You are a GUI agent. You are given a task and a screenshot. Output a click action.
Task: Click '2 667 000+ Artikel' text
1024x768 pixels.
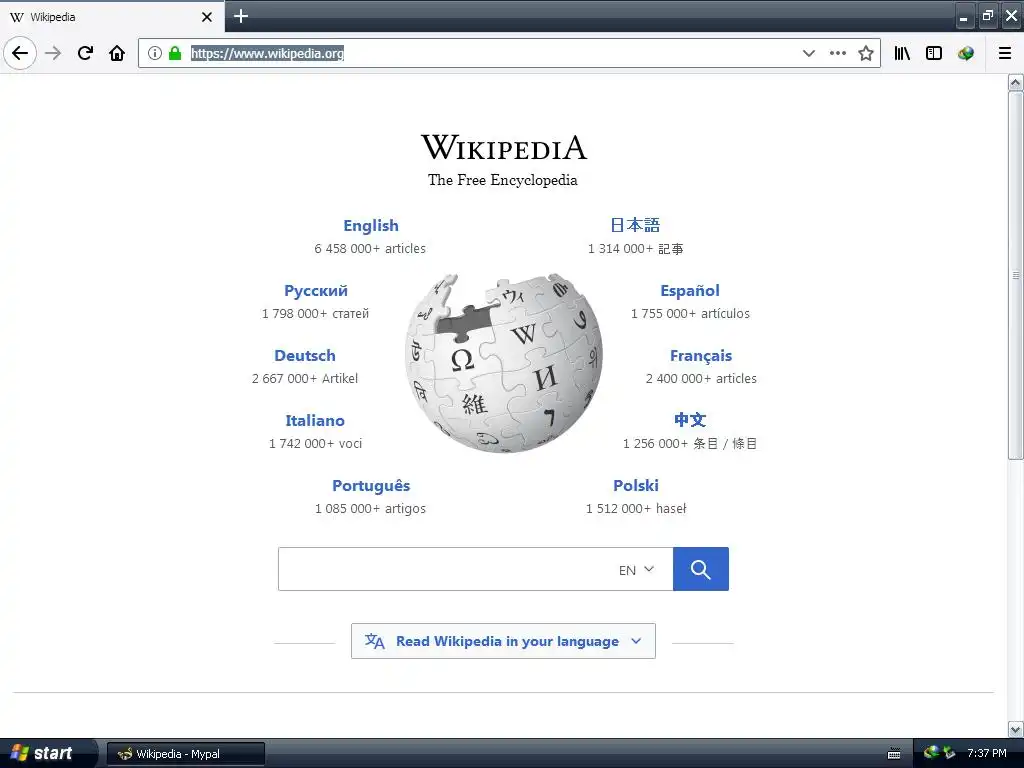305,378
